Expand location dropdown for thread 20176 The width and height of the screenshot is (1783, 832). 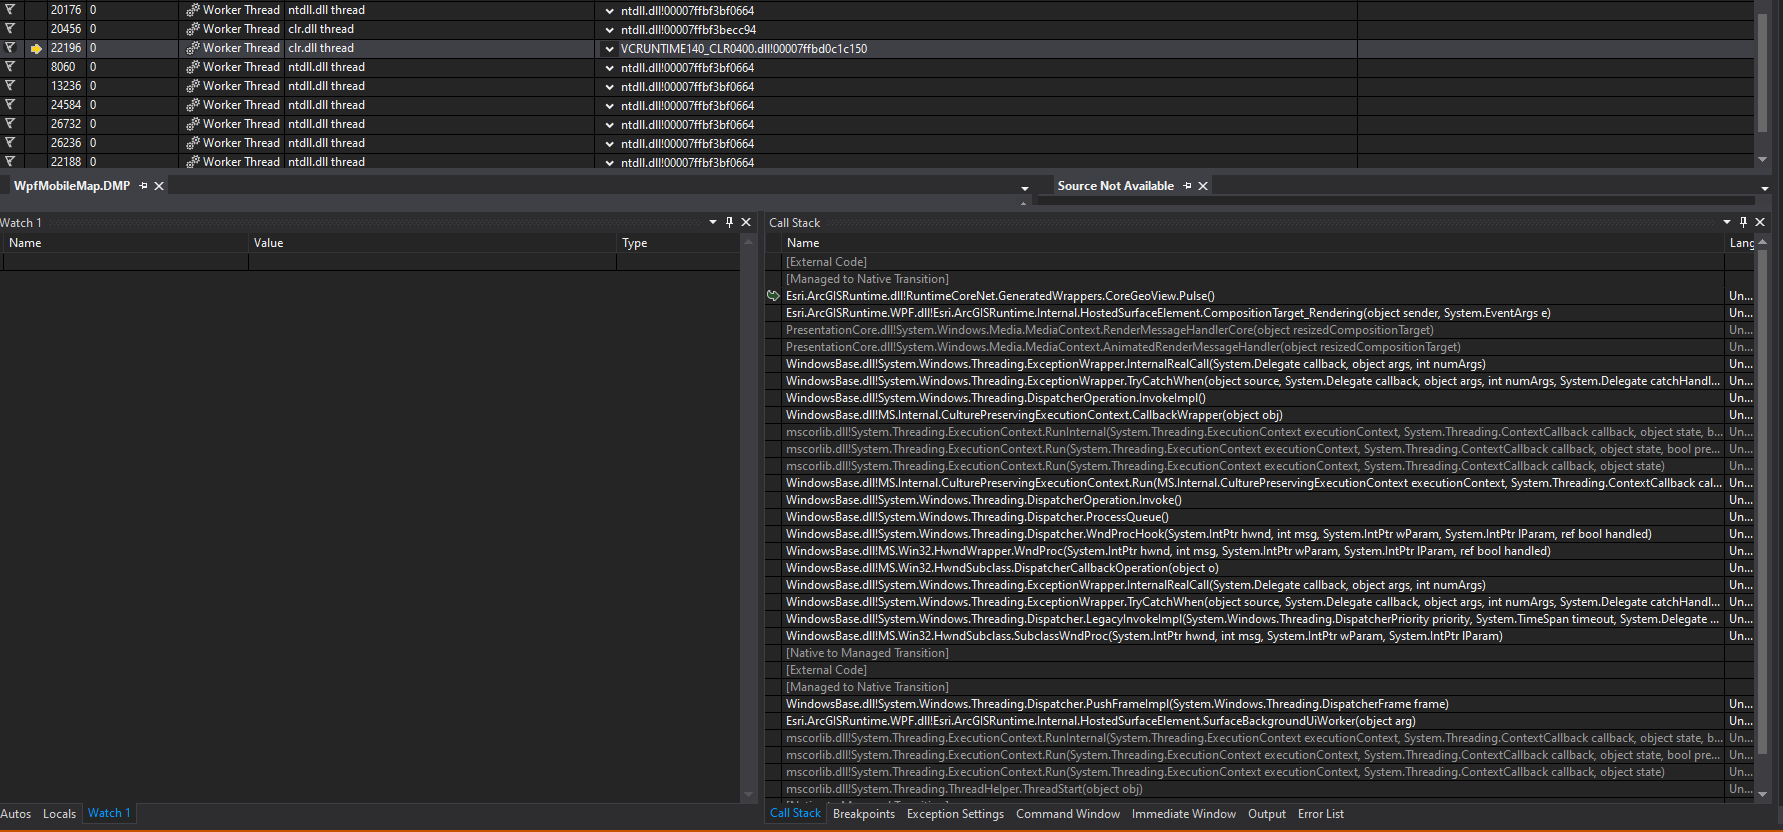pyautogui.click(x=610, y=11)
